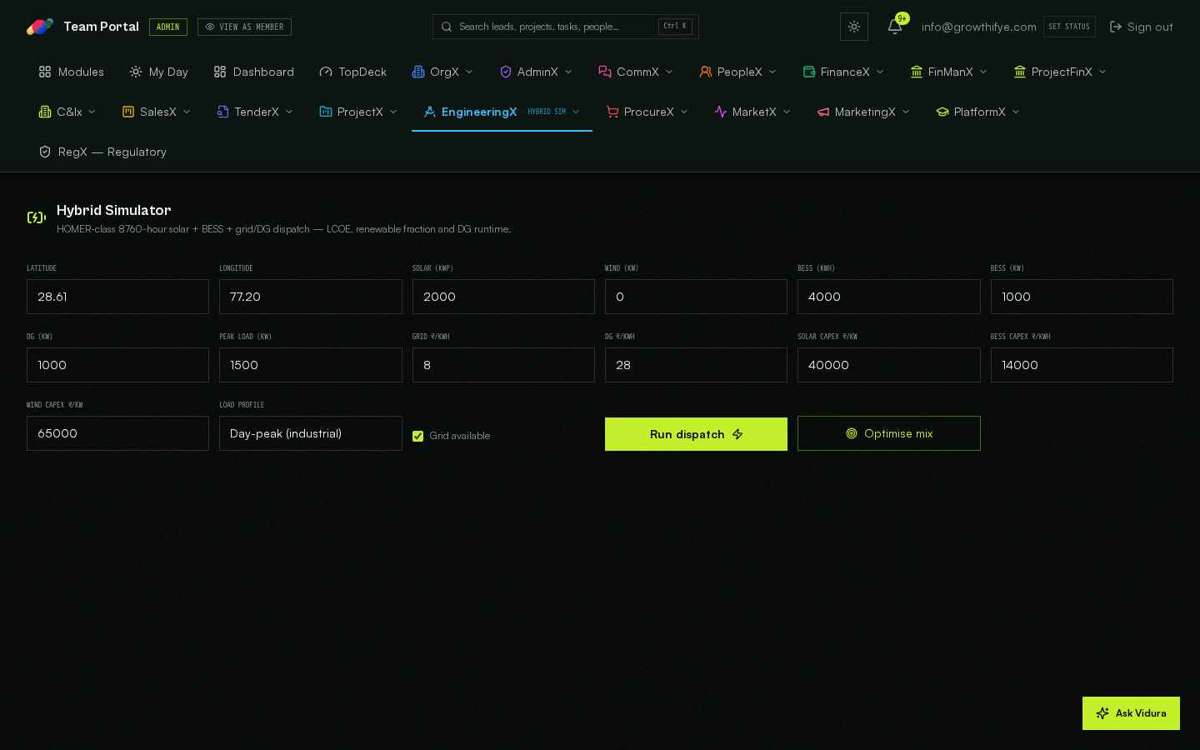Click the Team Portal logo icon

coord(40,27)
